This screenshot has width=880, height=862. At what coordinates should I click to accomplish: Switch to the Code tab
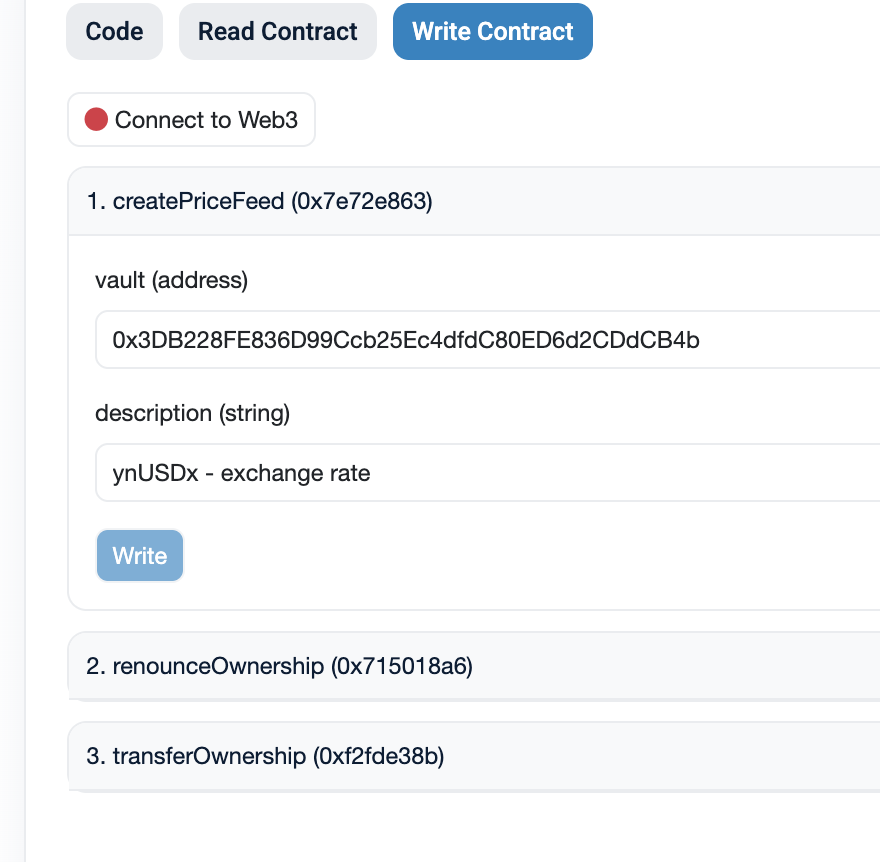tap(114, 32)
